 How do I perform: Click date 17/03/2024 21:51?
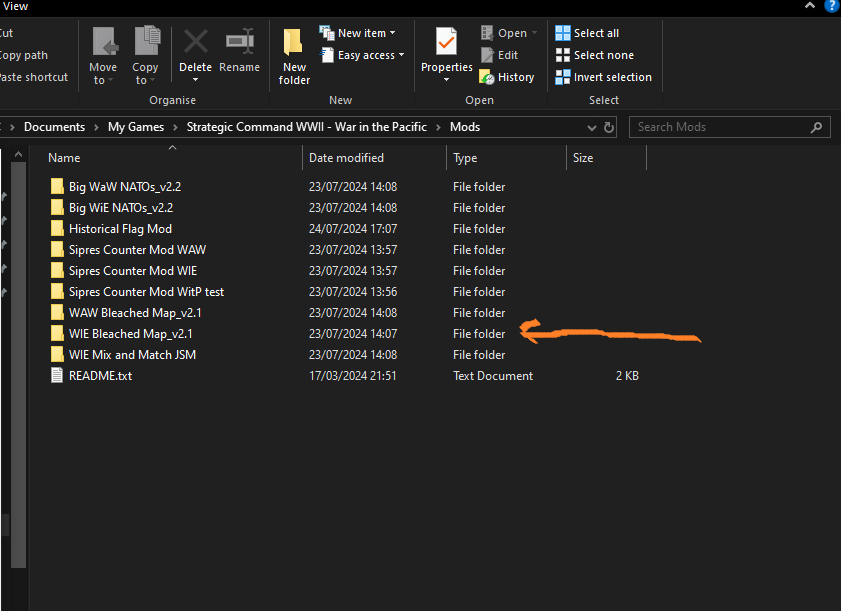pos(352,376)
